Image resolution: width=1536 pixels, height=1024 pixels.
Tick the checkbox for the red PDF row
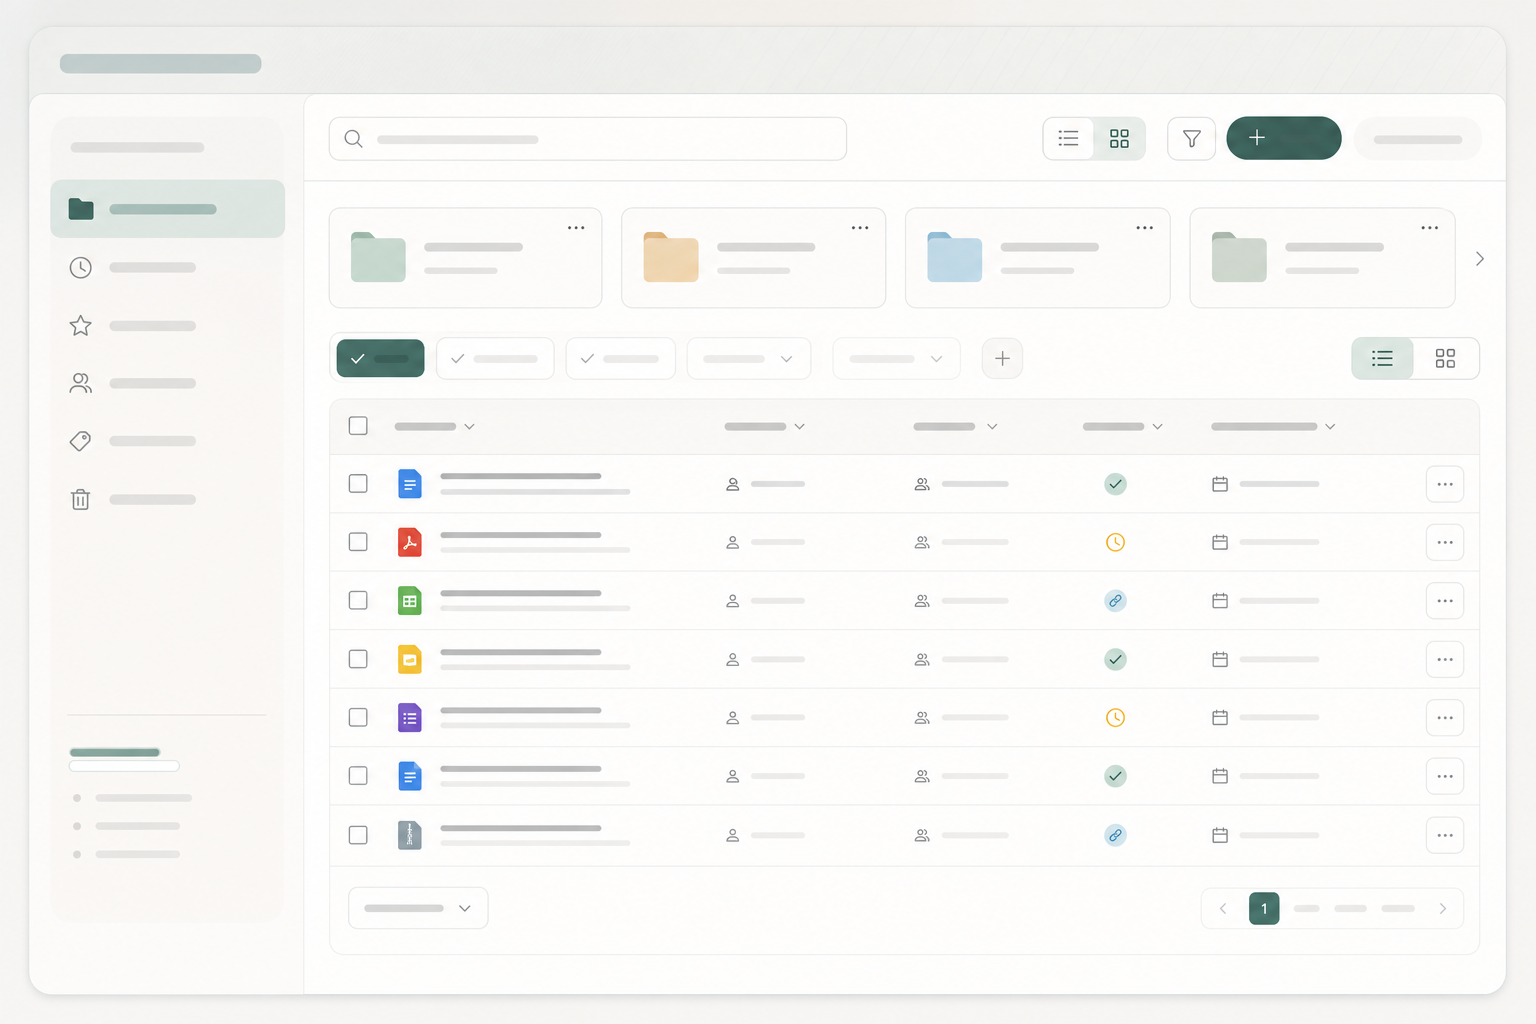tap(358, 542)
